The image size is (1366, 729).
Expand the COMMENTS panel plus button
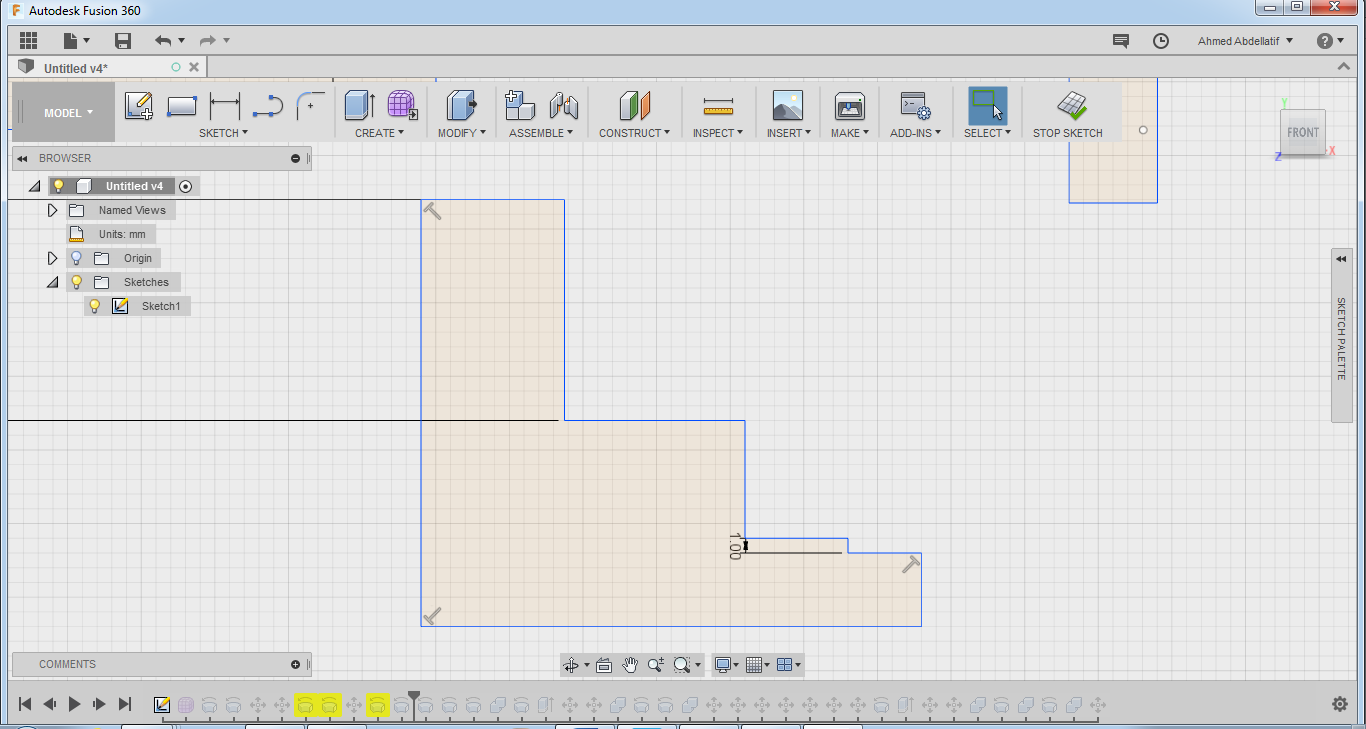tap(295, 664)
